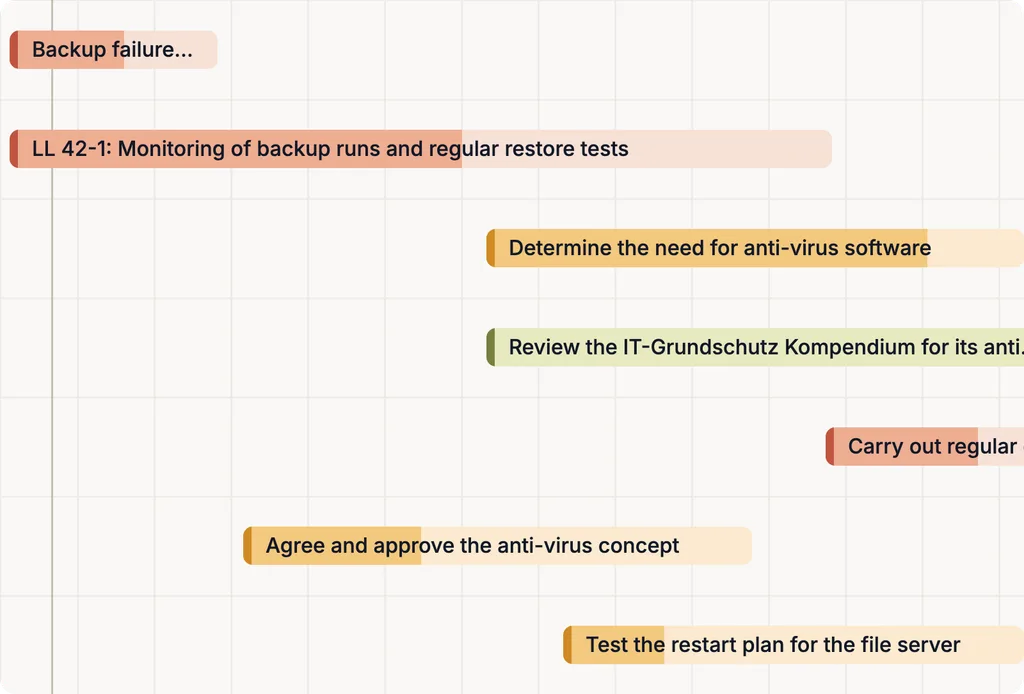1024x694 pixels.
Task: Open the Backup failure task bar
Action: [x=113, y=50]
